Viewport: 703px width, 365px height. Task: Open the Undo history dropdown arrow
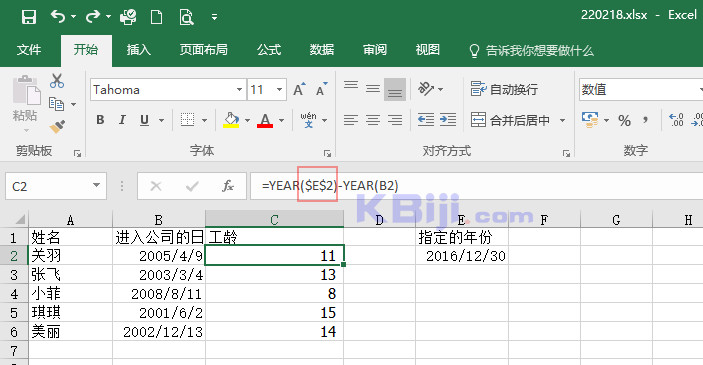pos(73,17)
